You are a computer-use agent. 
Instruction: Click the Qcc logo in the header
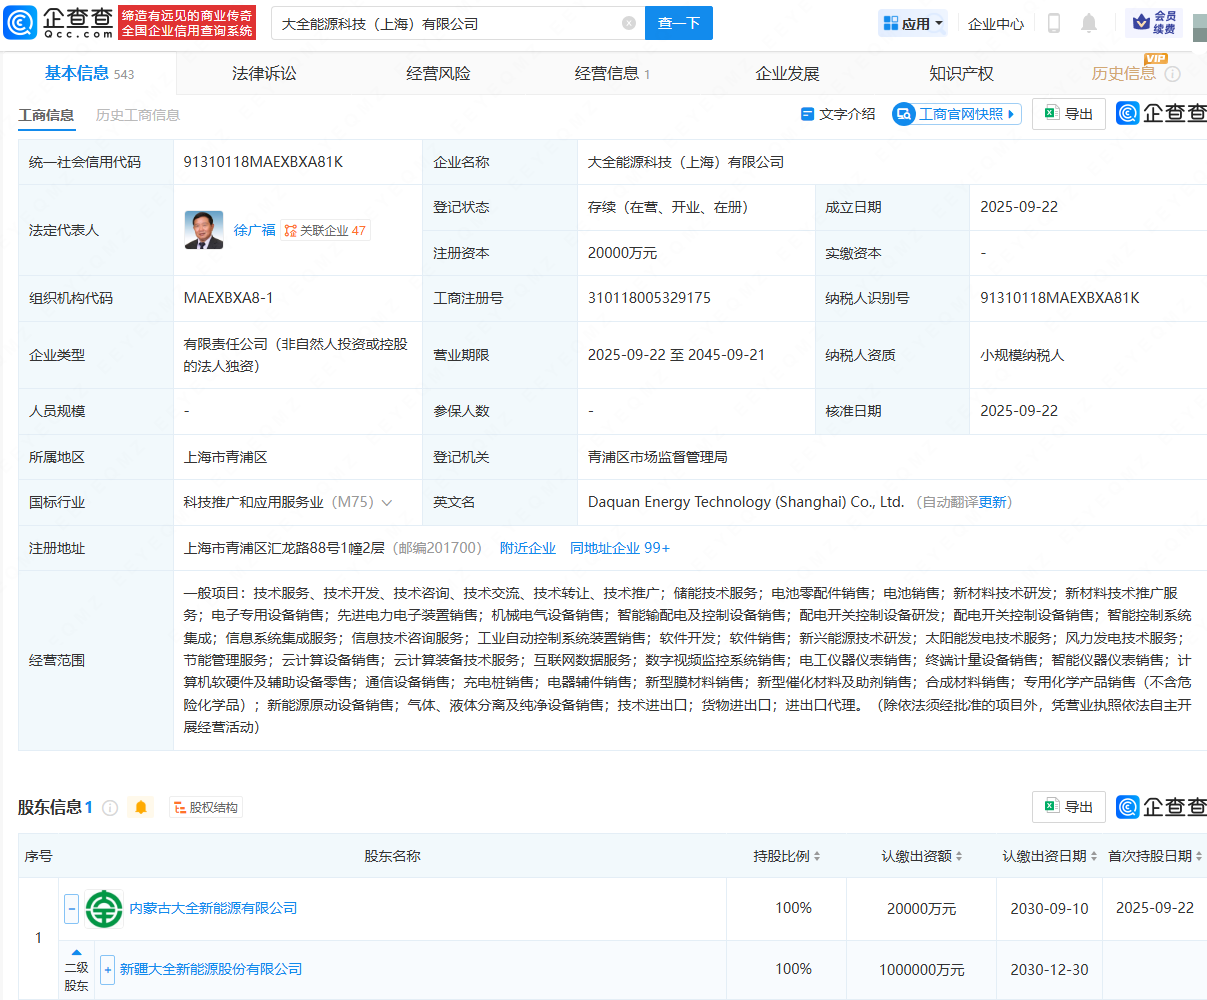[58, 22]
